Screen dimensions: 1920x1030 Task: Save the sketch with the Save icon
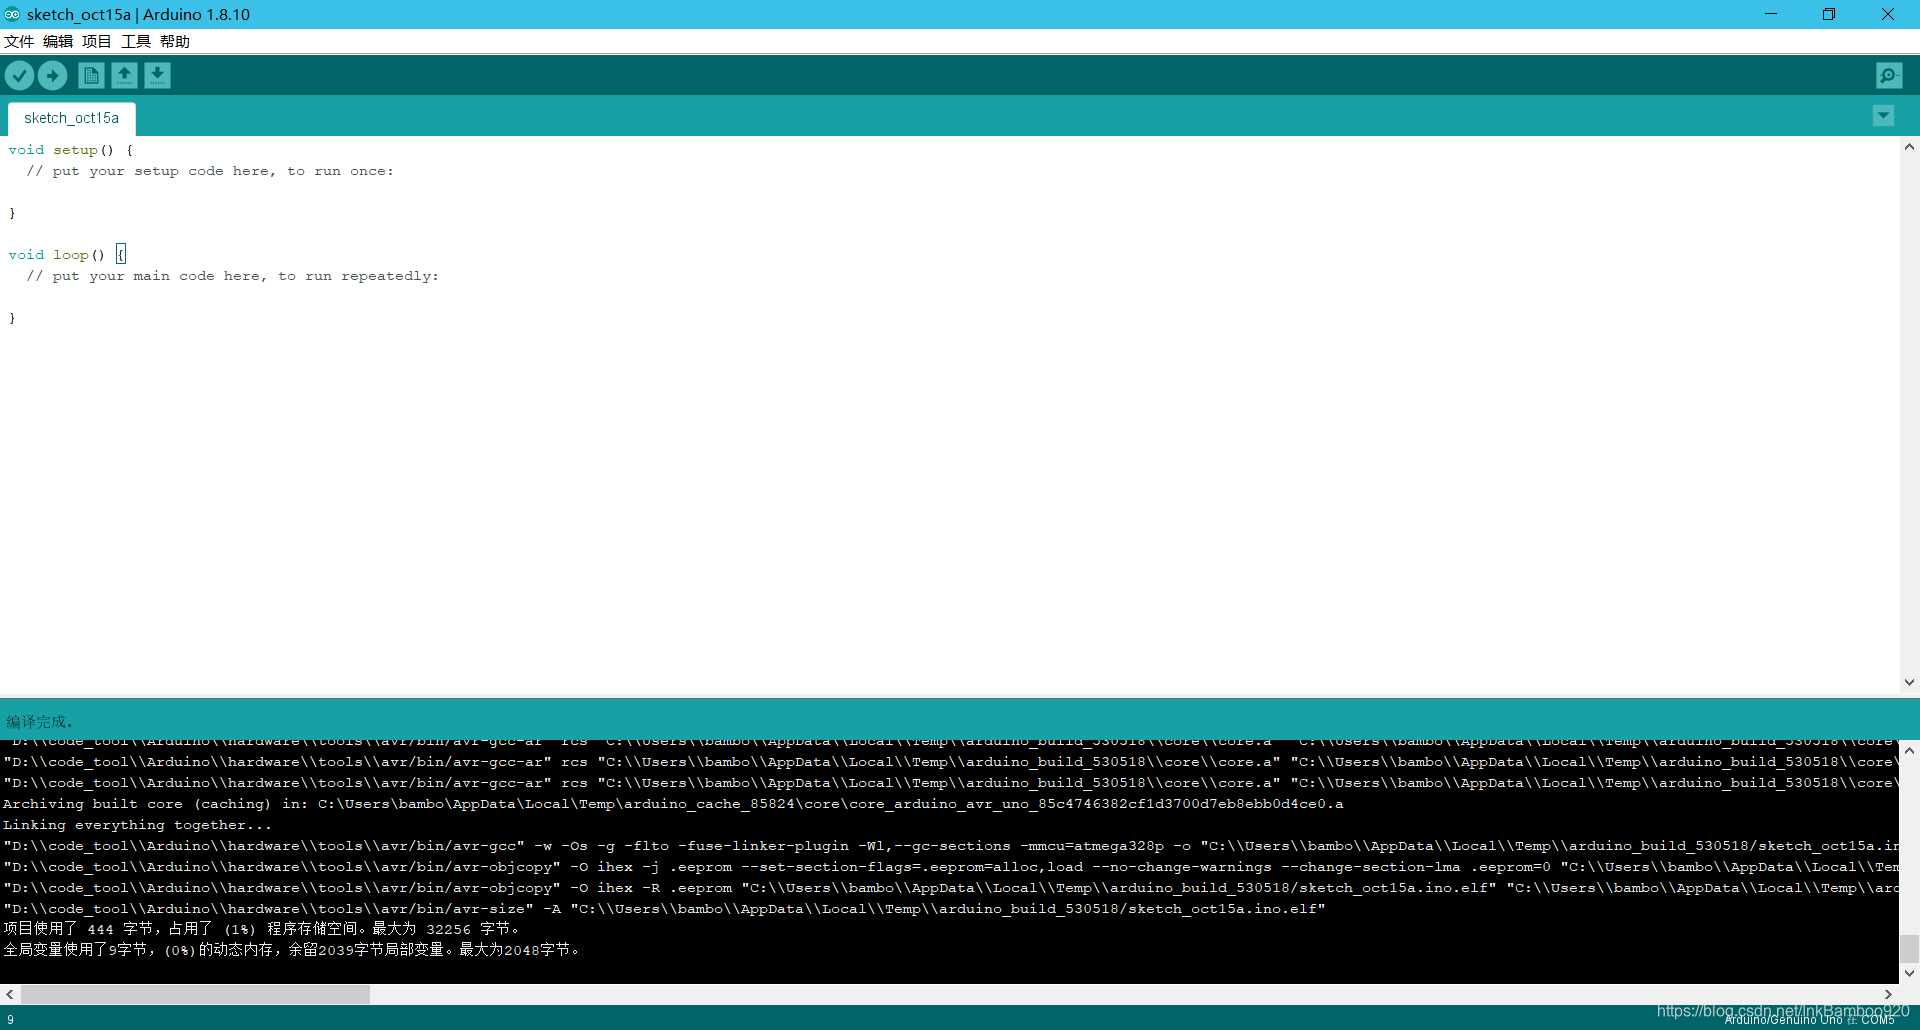[x=157, y=75]
